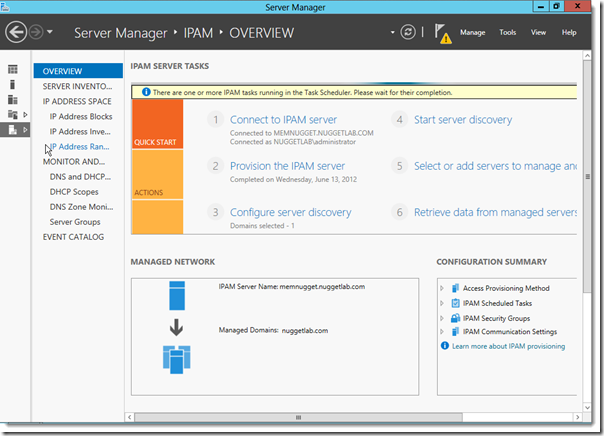Viewport: 604px width, 436px height.
Task: Open DNS and DHCP Servers page
Action: click(80, 176)
